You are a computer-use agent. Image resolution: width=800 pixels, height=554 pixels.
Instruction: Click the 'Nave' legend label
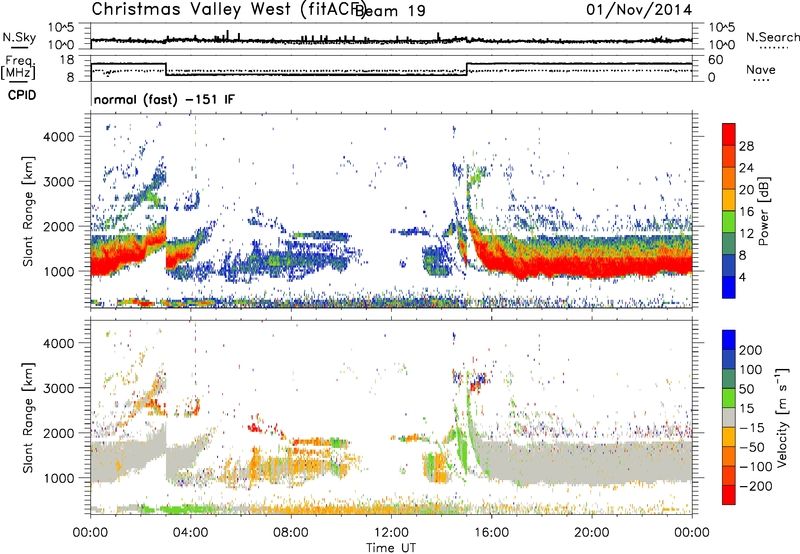click(x=761, y=69)
